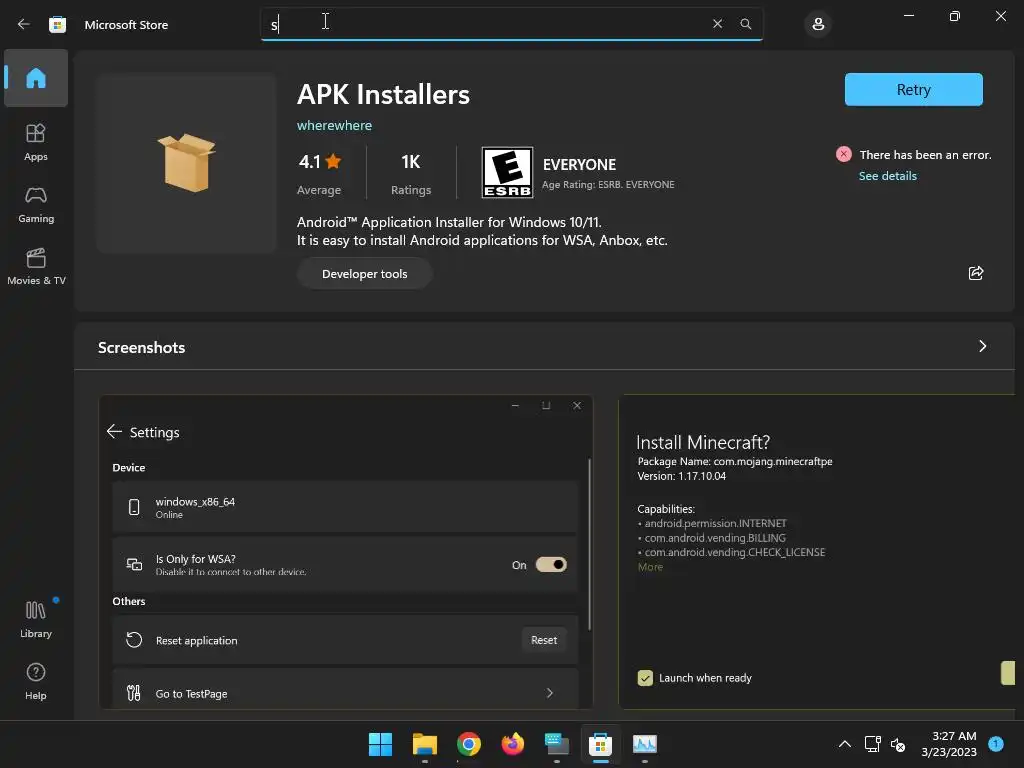Click the back arrow beside Settings
Viewport: 1024px width, 768px height.
(114, 432)
